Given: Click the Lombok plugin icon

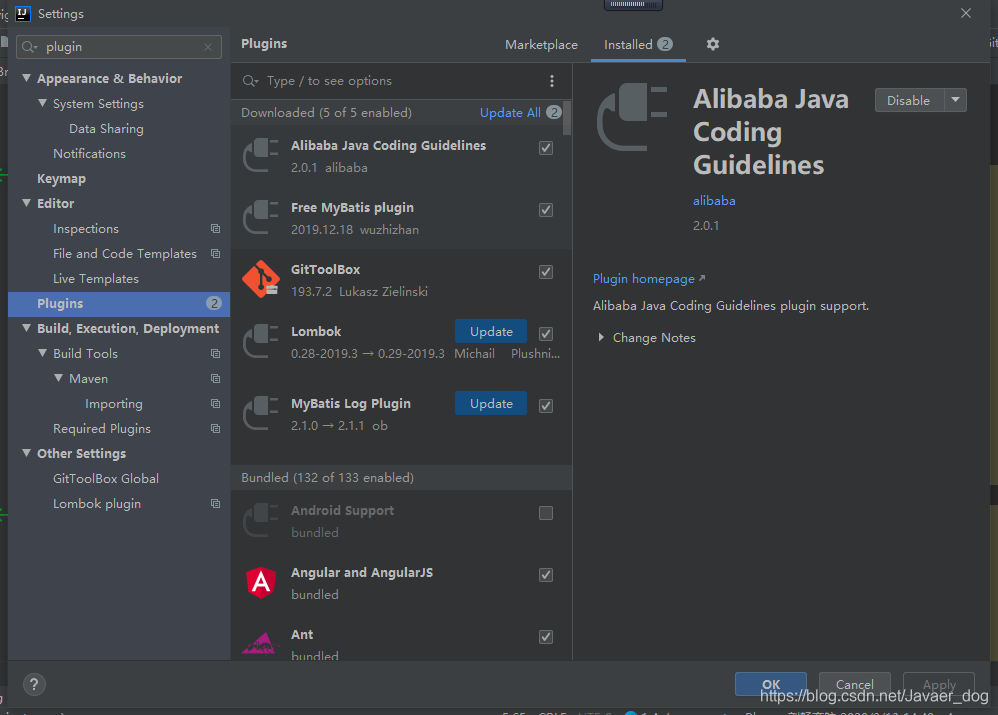Looking at the screenshot, I should pyautogui.click(x=261, y=341).
